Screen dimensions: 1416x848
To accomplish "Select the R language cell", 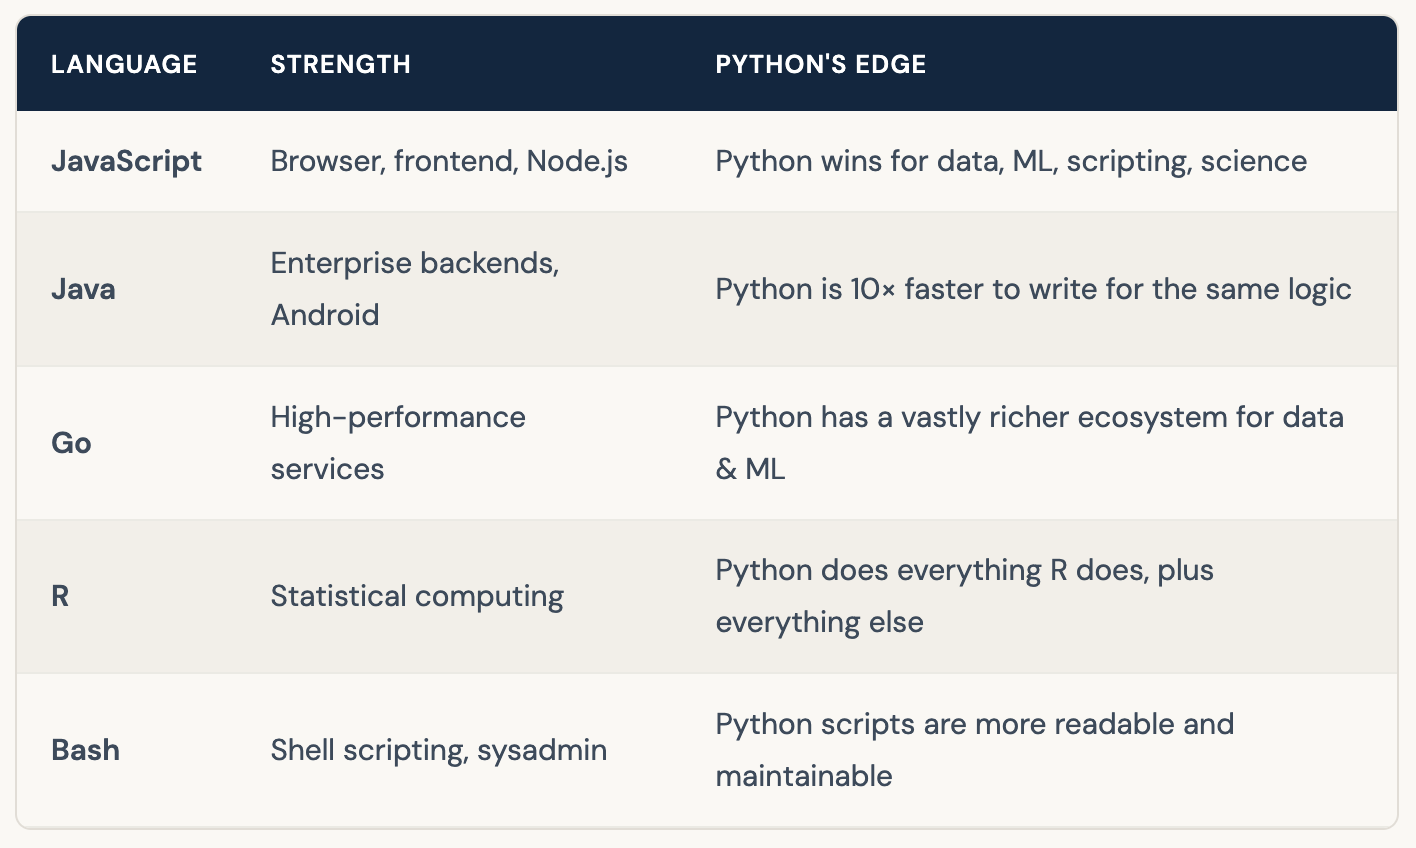I will (60, 596).
